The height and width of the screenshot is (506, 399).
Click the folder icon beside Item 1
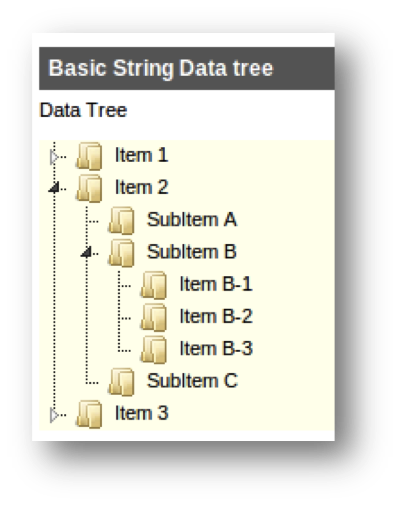coord(89,156)
